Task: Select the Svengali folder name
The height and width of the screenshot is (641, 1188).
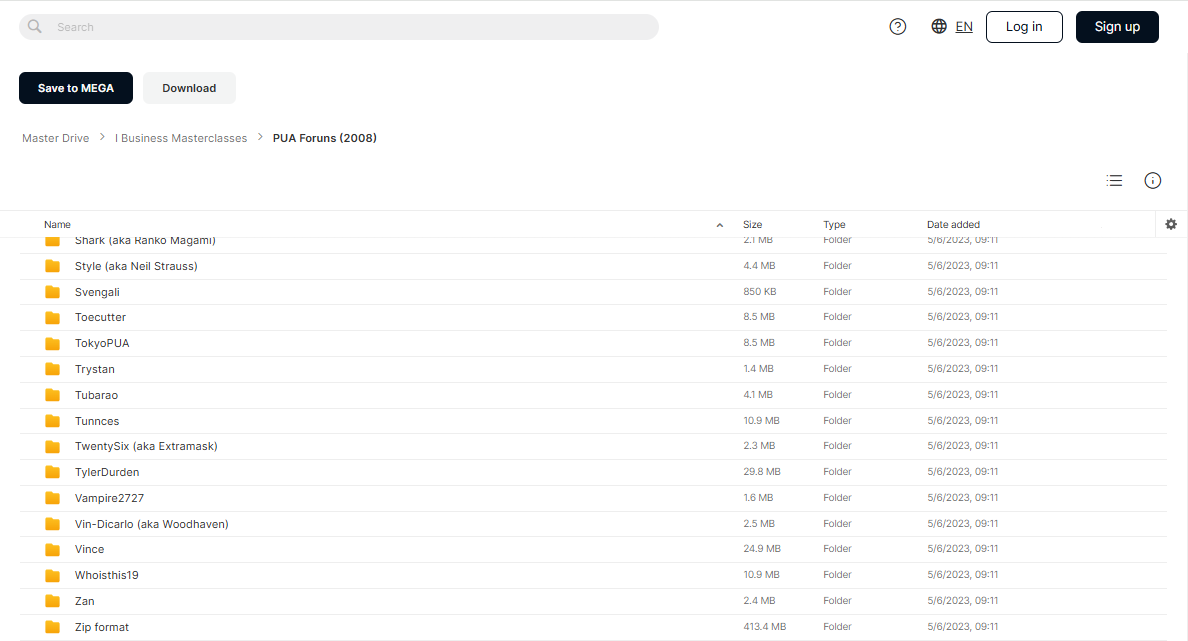Action: (x=97, y=292)
